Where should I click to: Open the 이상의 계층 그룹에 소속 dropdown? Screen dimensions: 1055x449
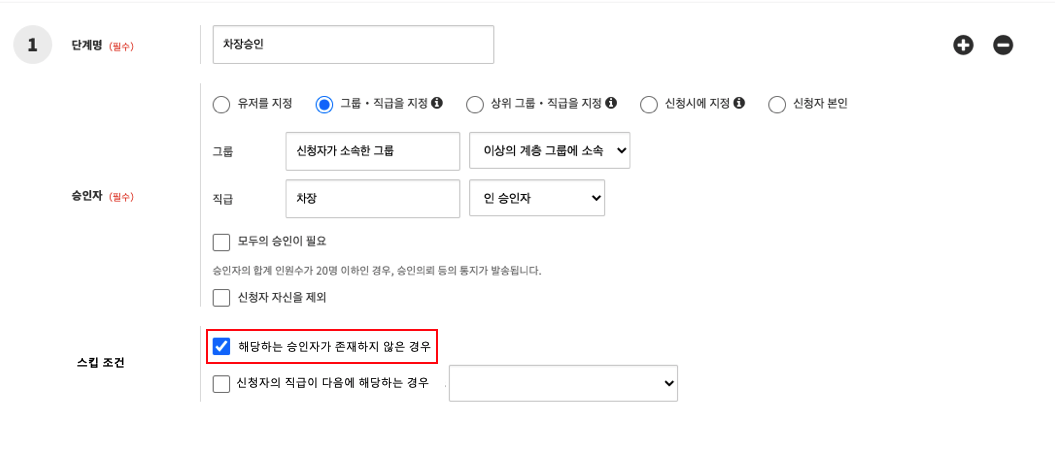pos(549,150)
